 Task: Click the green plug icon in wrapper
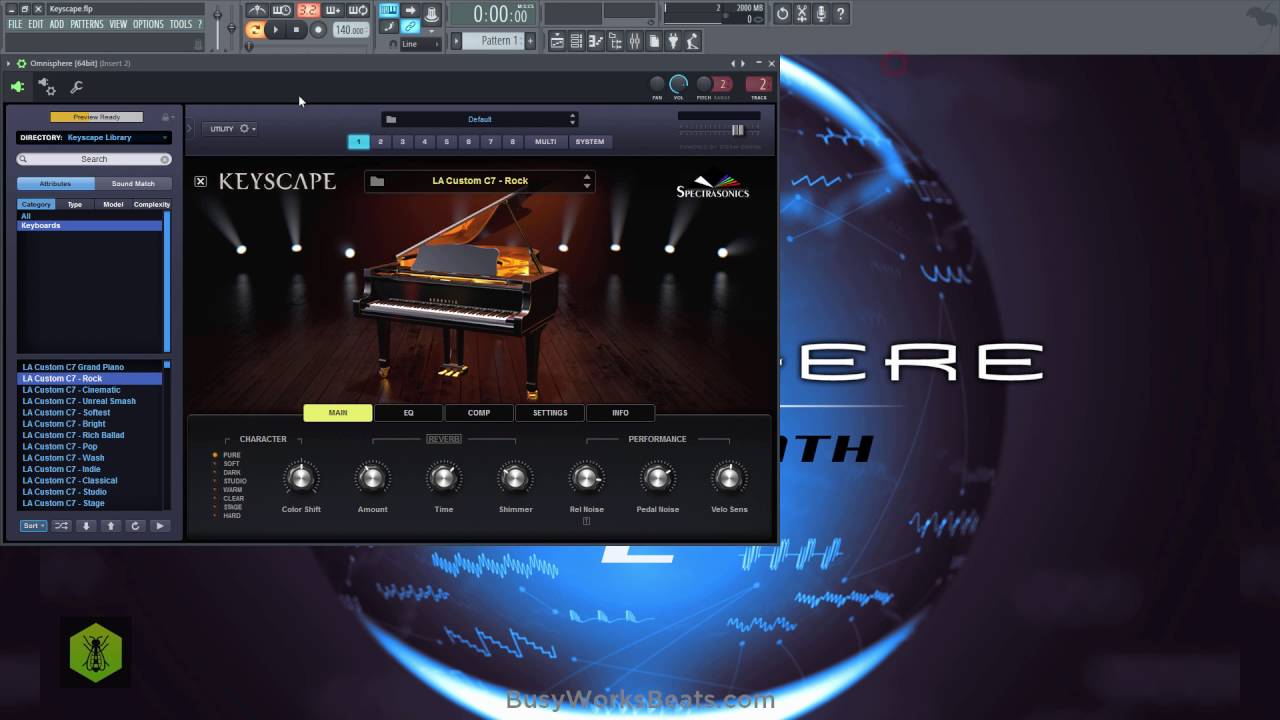(x=17, y=87)
